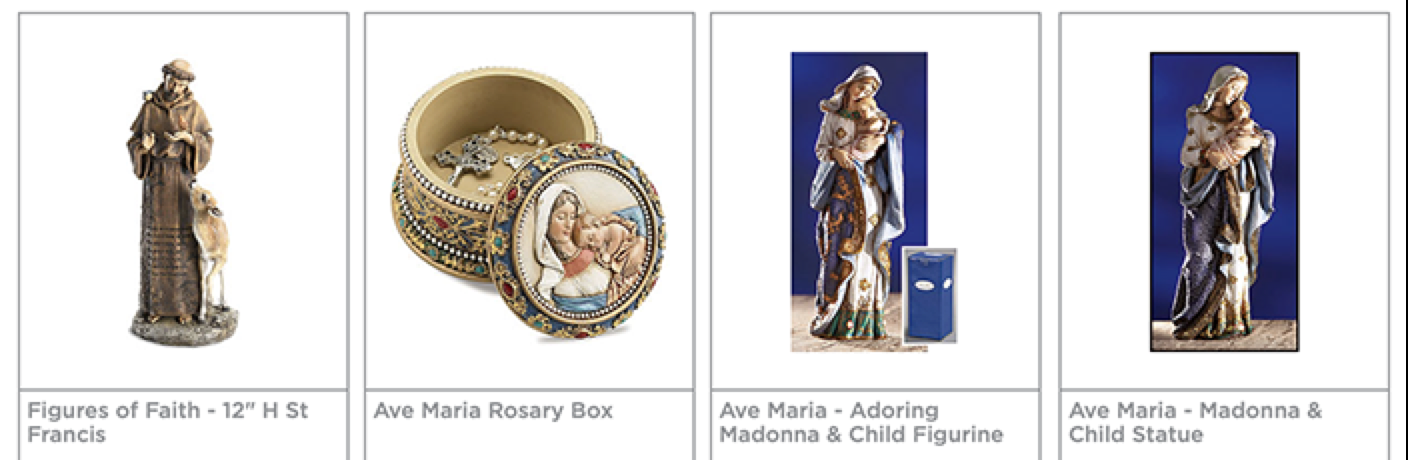The height and width of the screenshot is (460, 1414).
Task: Open 'Ave Maria - Adoring Madonna & Child Figurine' link
Action: pos(861,422)
